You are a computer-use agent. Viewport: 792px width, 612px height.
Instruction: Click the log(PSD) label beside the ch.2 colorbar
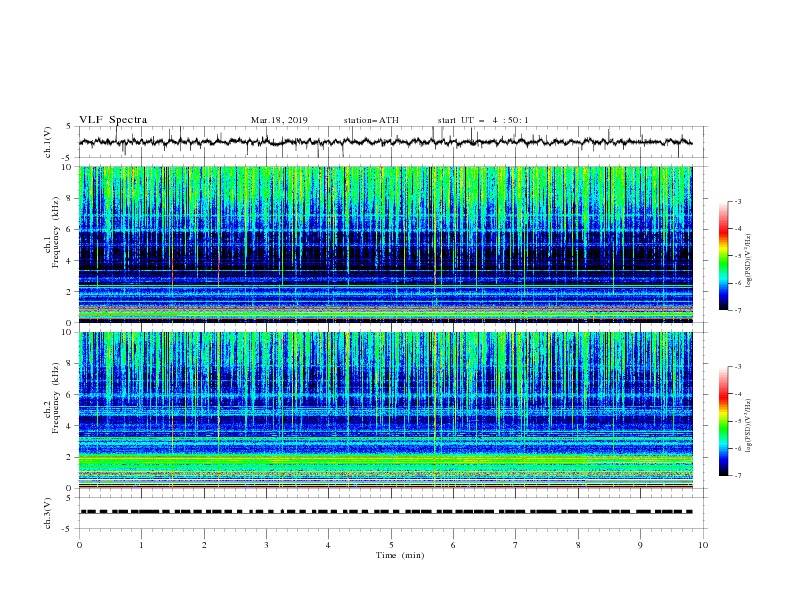point(749,426)
